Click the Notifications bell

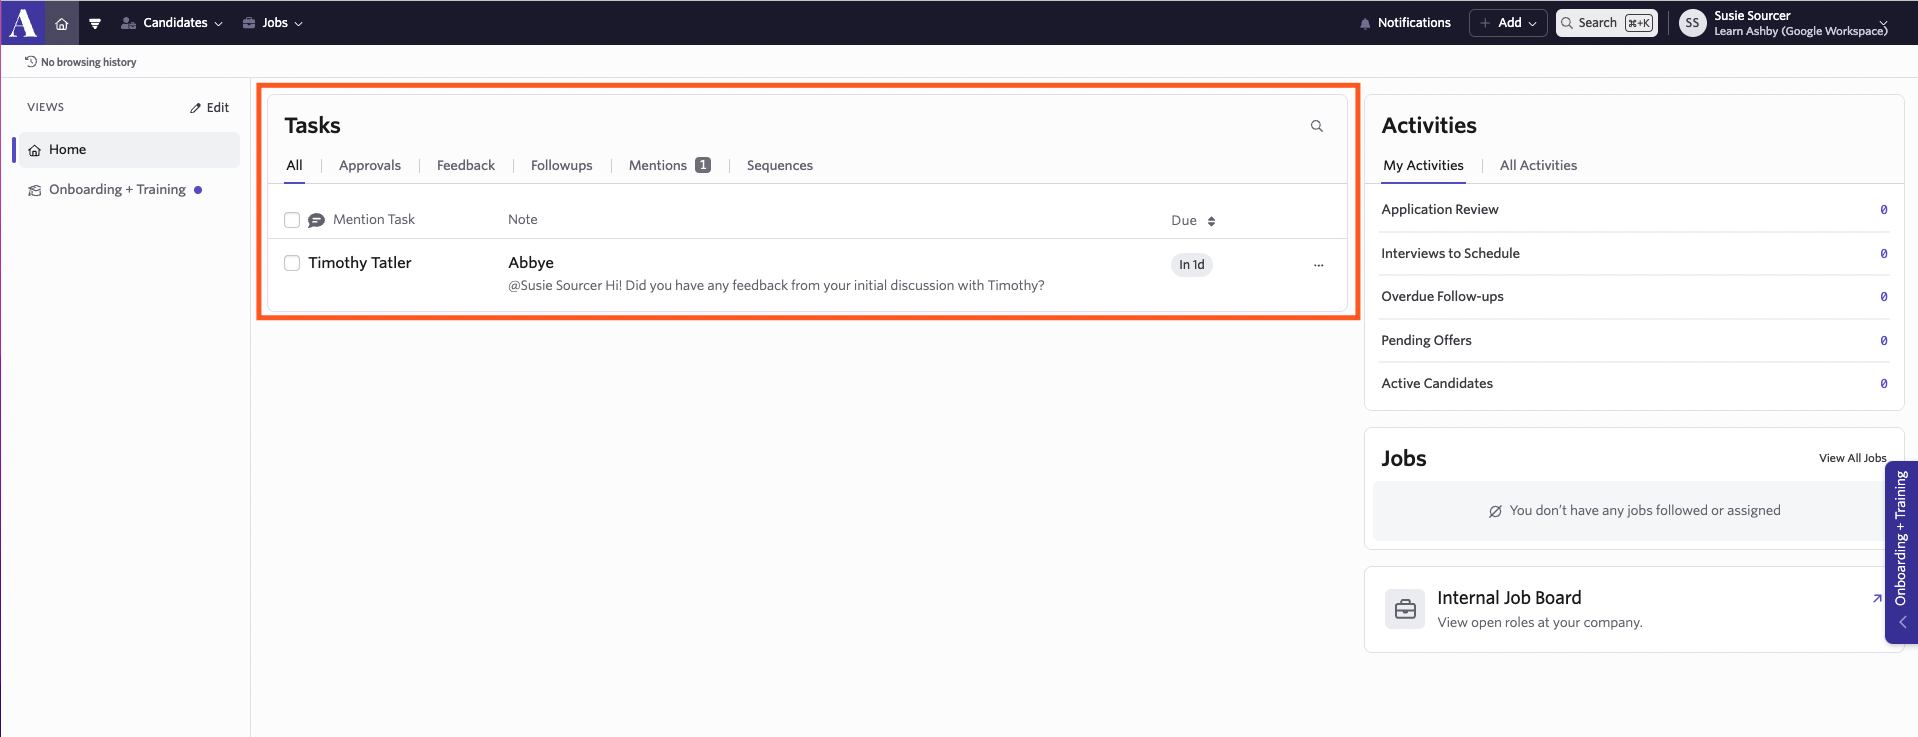[1405, 23]
